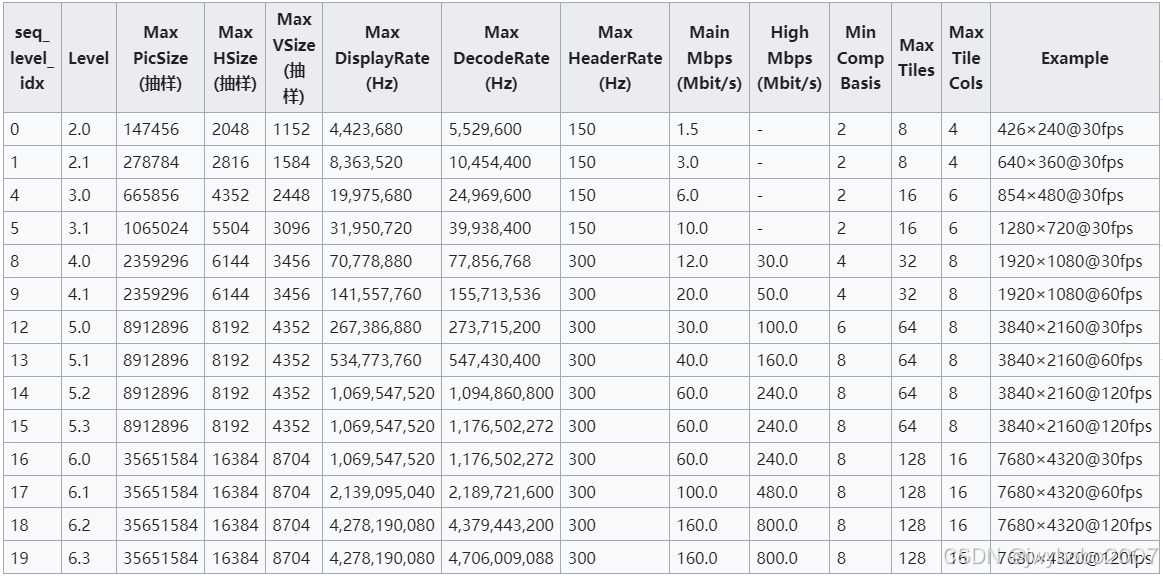Select the example 640×360@30fps
The width and height of the screenshot is (1163, 576).
click(1061, 162)
